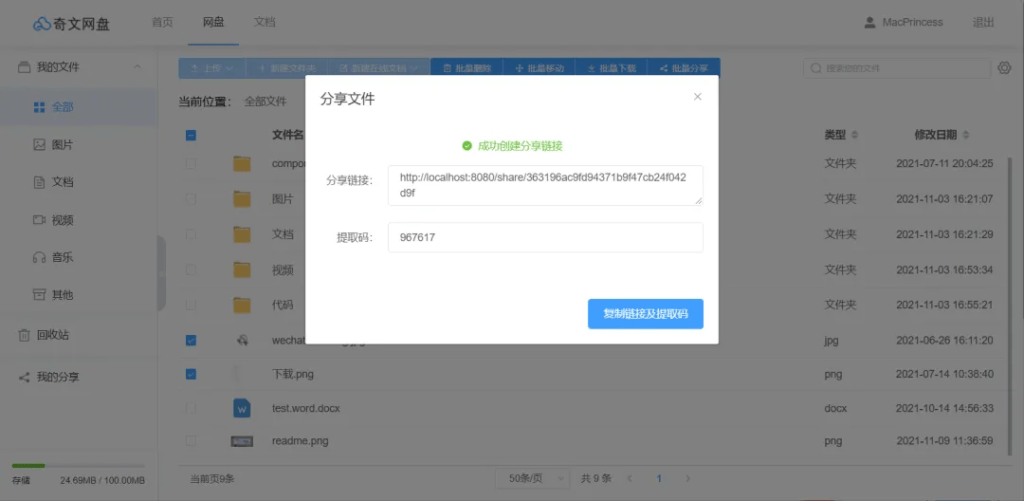
Task: Click the 批量移动 button
Action: tap(539, 68)
